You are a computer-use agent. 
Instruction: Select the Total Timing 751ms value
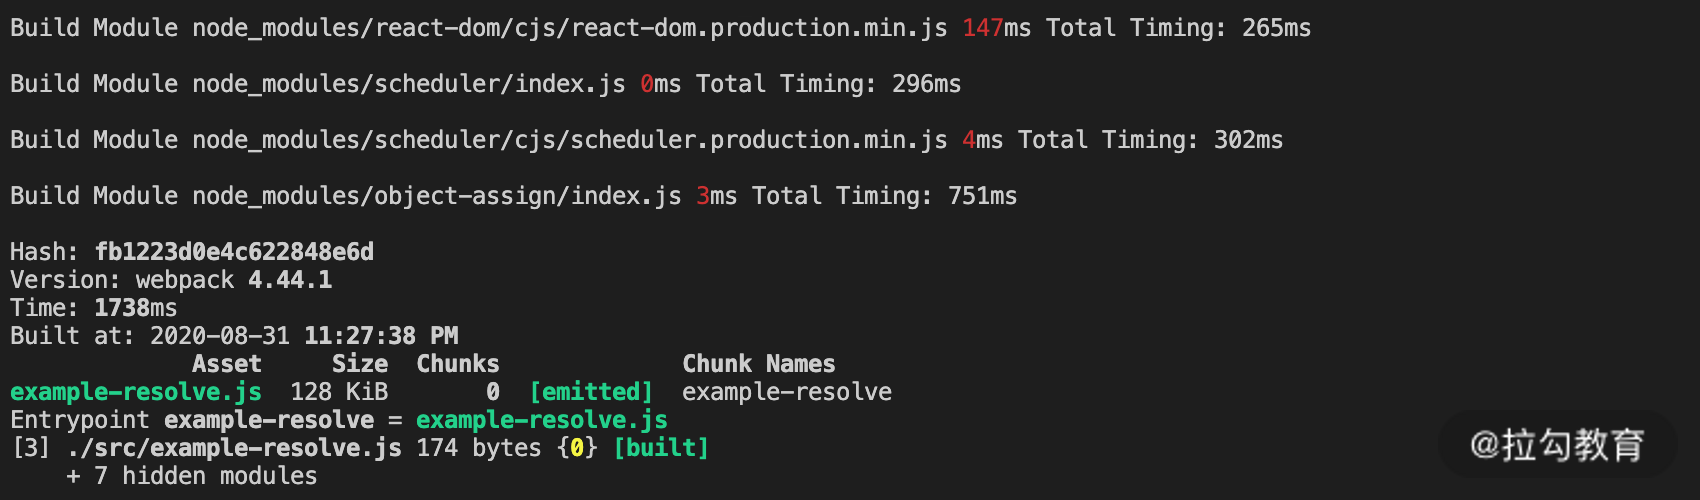pos(982,196)
